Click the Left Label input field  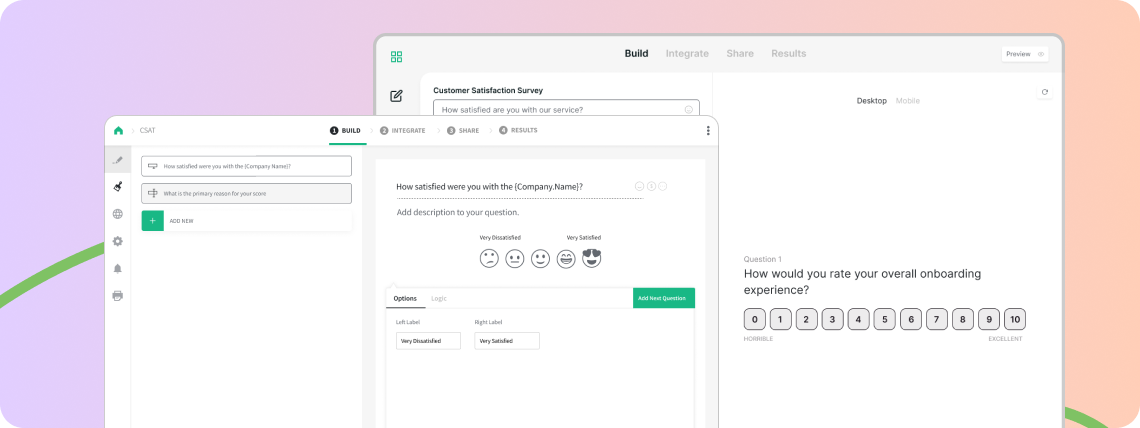tap(428, 341)
